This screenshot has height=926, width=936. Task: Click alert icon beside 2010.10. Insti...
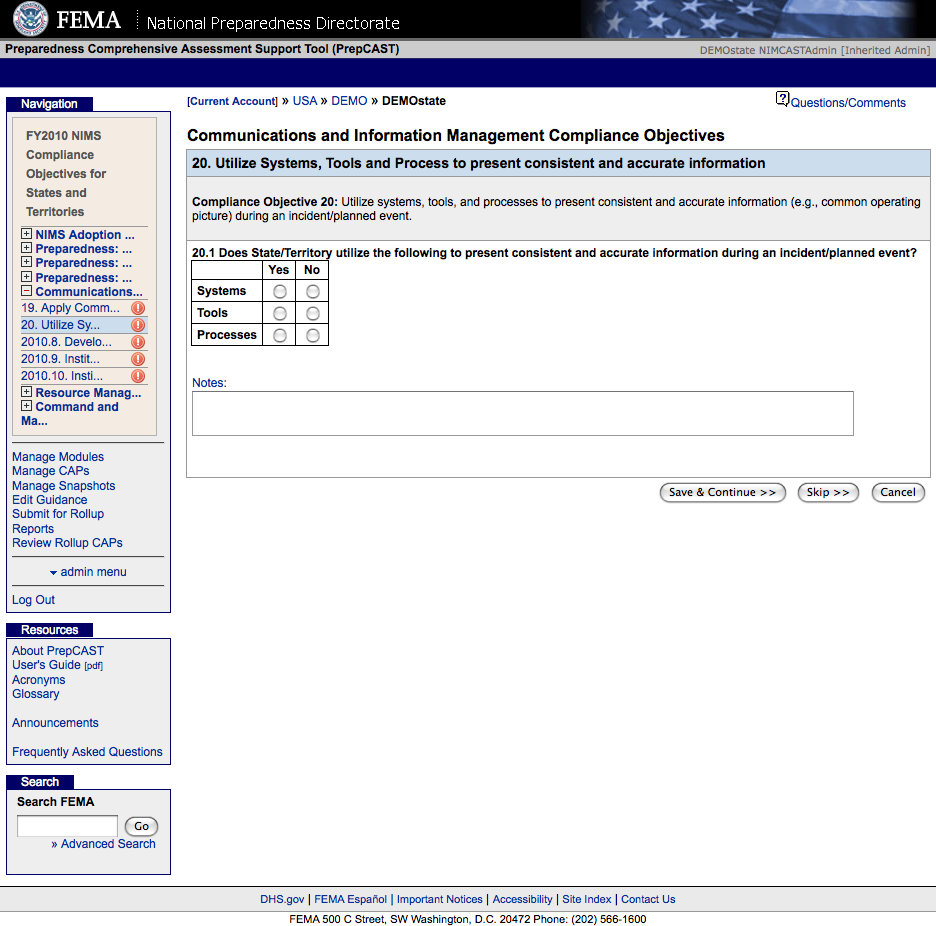point(138,376)
